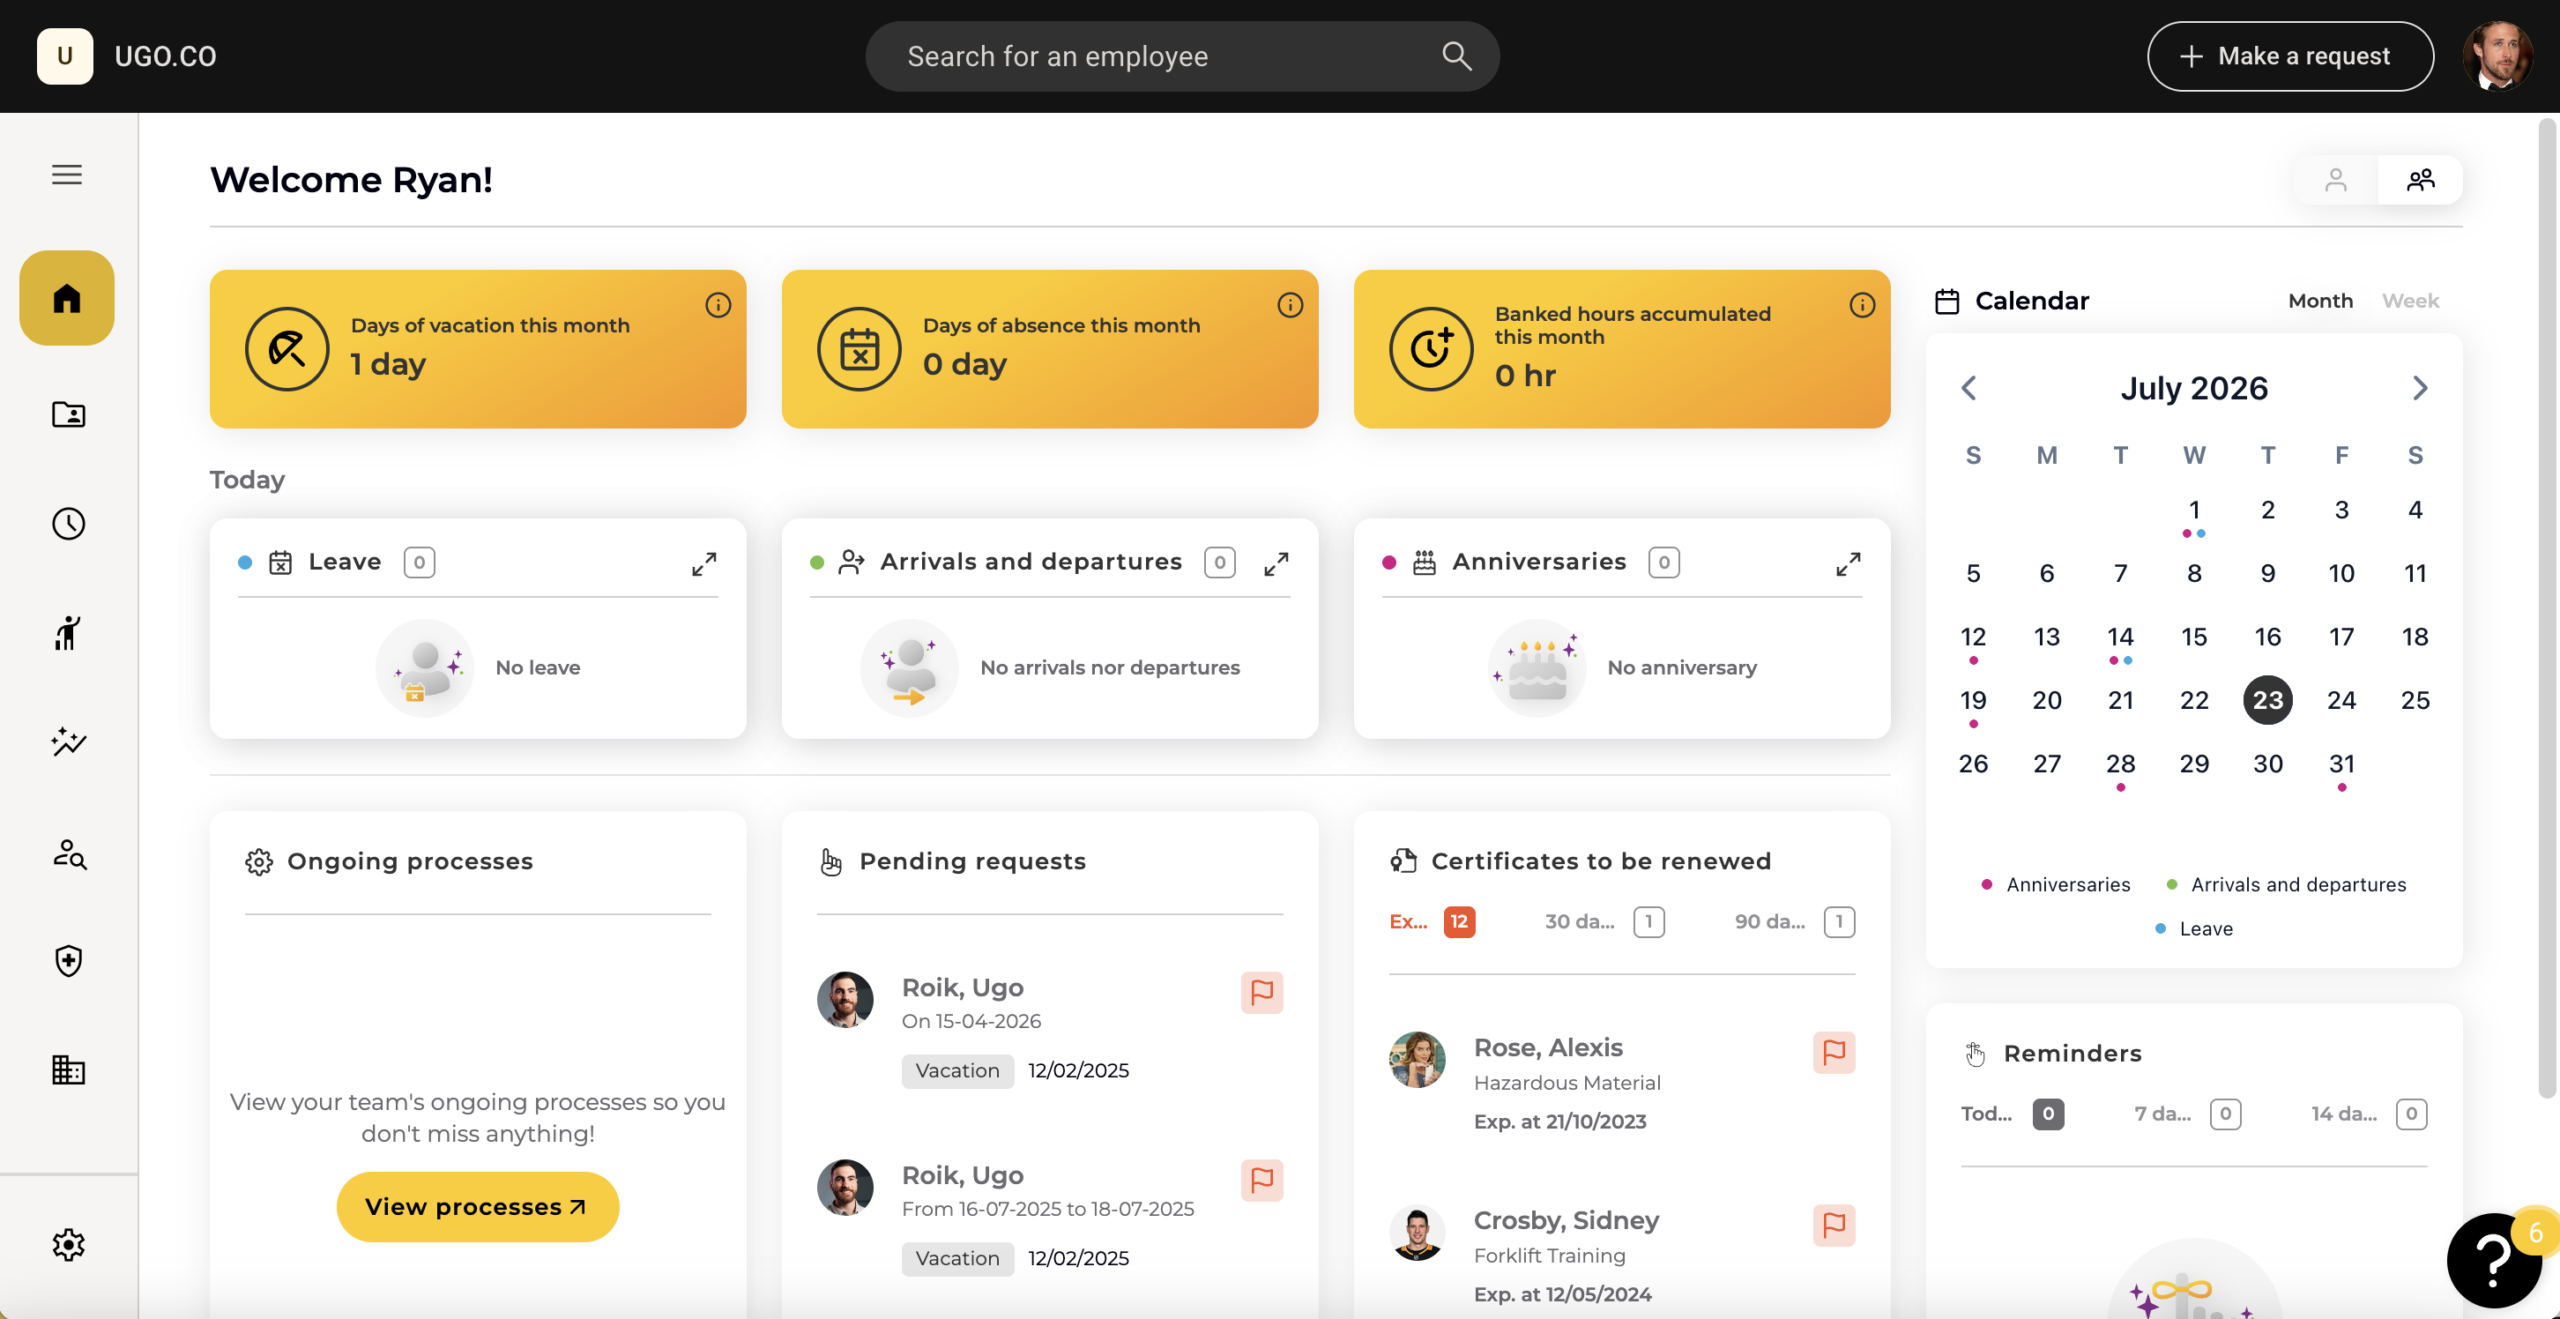Click Rose, Alexis avatar photo
This screenshot has width=2560, height=1319.
tap(1417, 1059)
